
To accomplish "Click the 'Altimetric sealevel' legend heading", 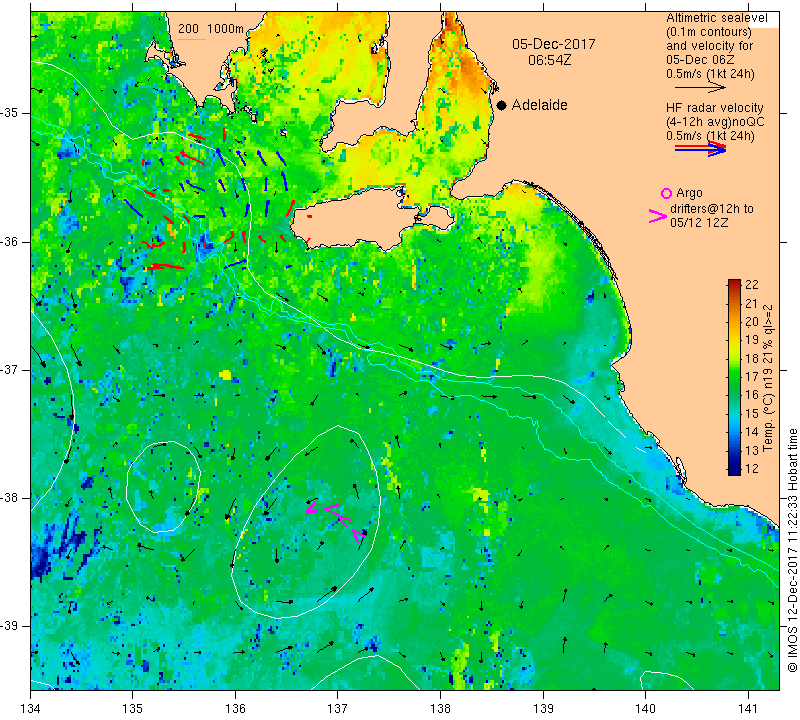I will pyautogui.click(x=716, y=18).
